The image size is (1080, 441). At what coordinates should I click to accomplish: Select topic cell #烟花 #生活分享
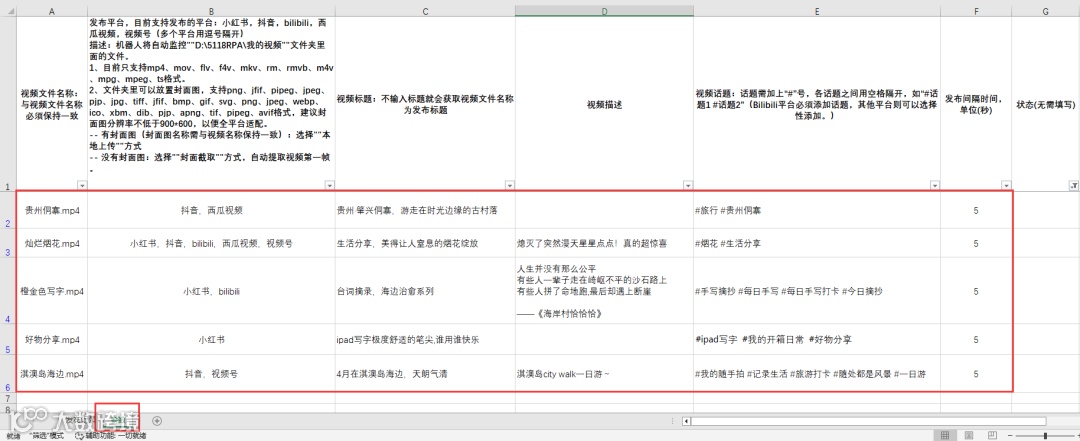click(x=817, y=243)
